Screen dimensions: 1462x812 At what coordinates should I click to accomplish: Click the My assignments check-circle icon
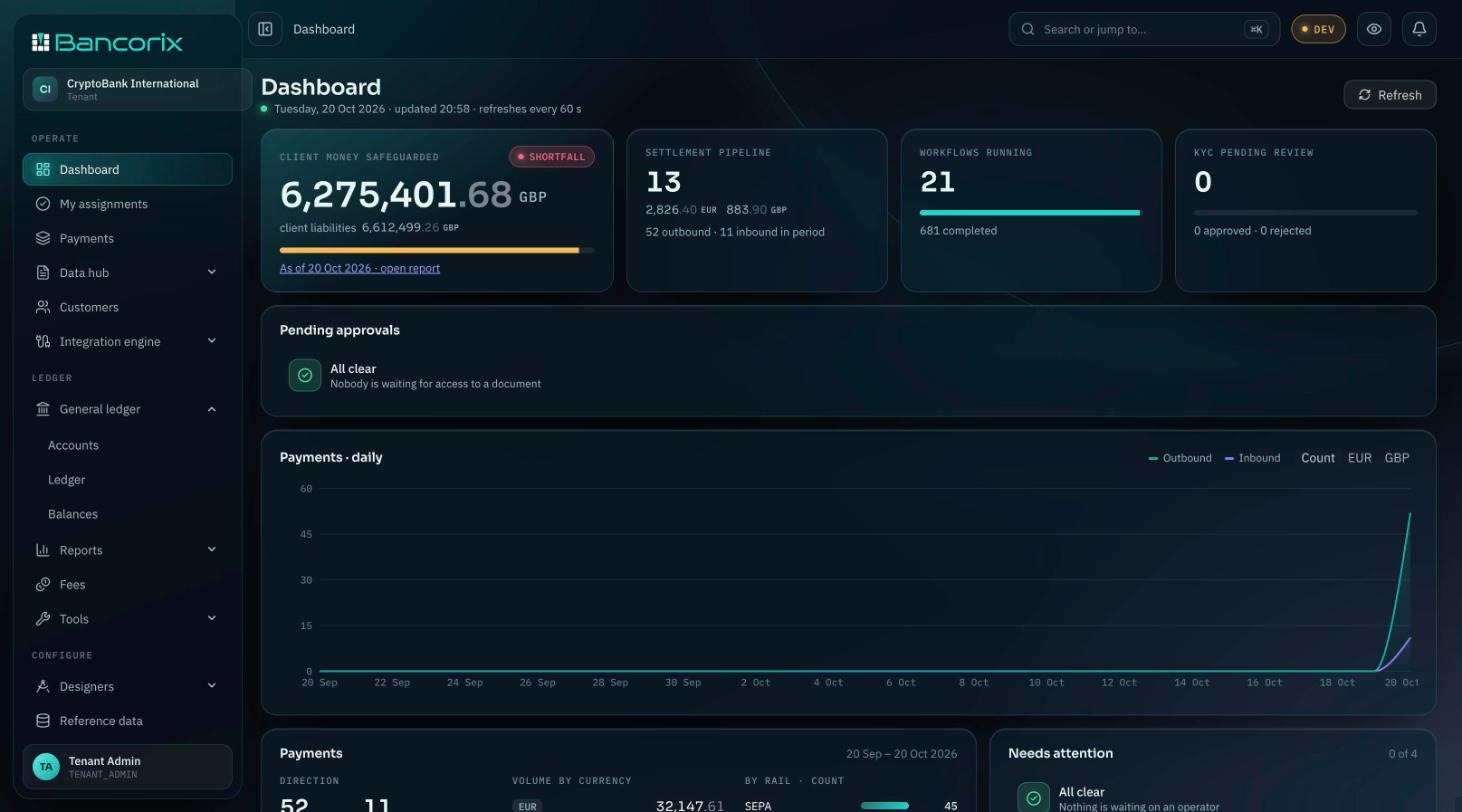click(43, 204)
